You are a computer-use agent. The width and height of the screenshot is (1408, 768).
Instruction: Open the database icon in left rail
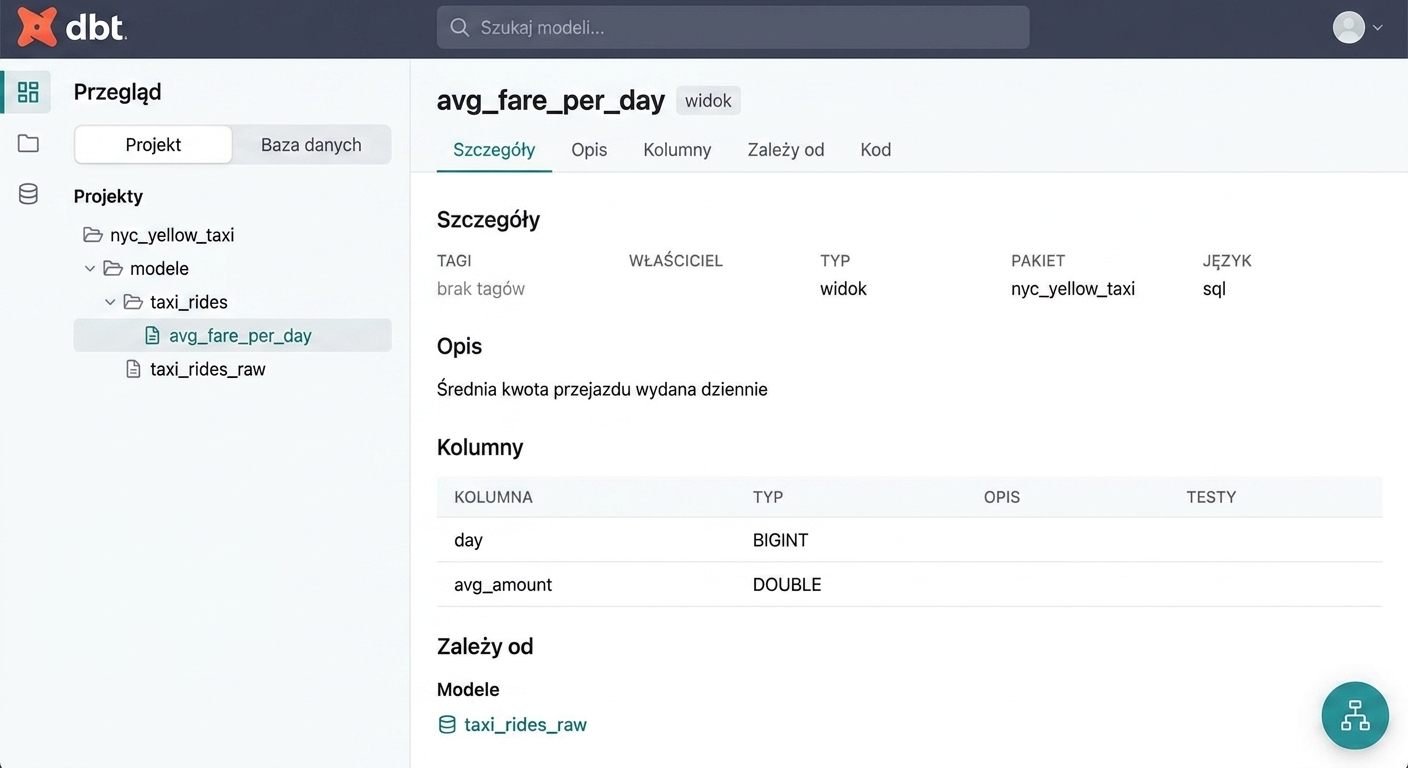pyautogui.click(x=28, y=194)
